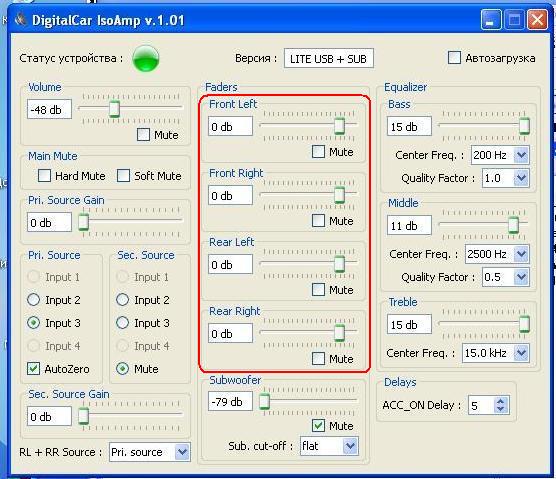Expand the Treble Center Freq dropdown
556x479 pixels.
coord(522,353)
